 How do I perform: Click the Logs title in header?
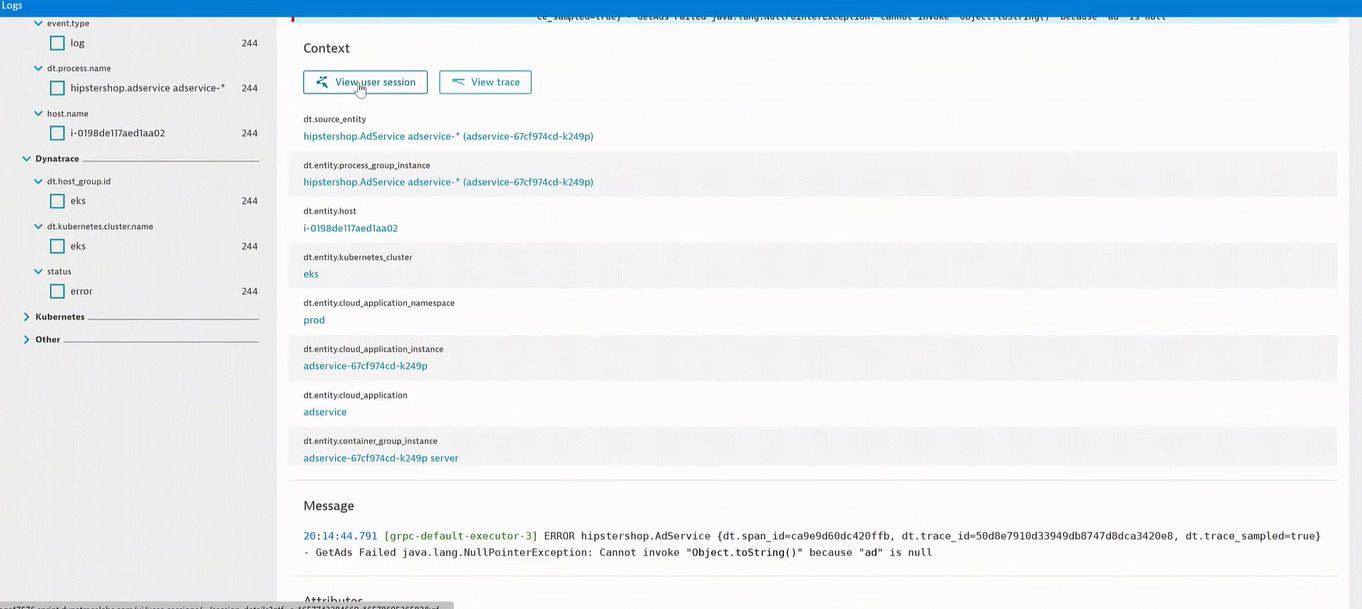11,6
